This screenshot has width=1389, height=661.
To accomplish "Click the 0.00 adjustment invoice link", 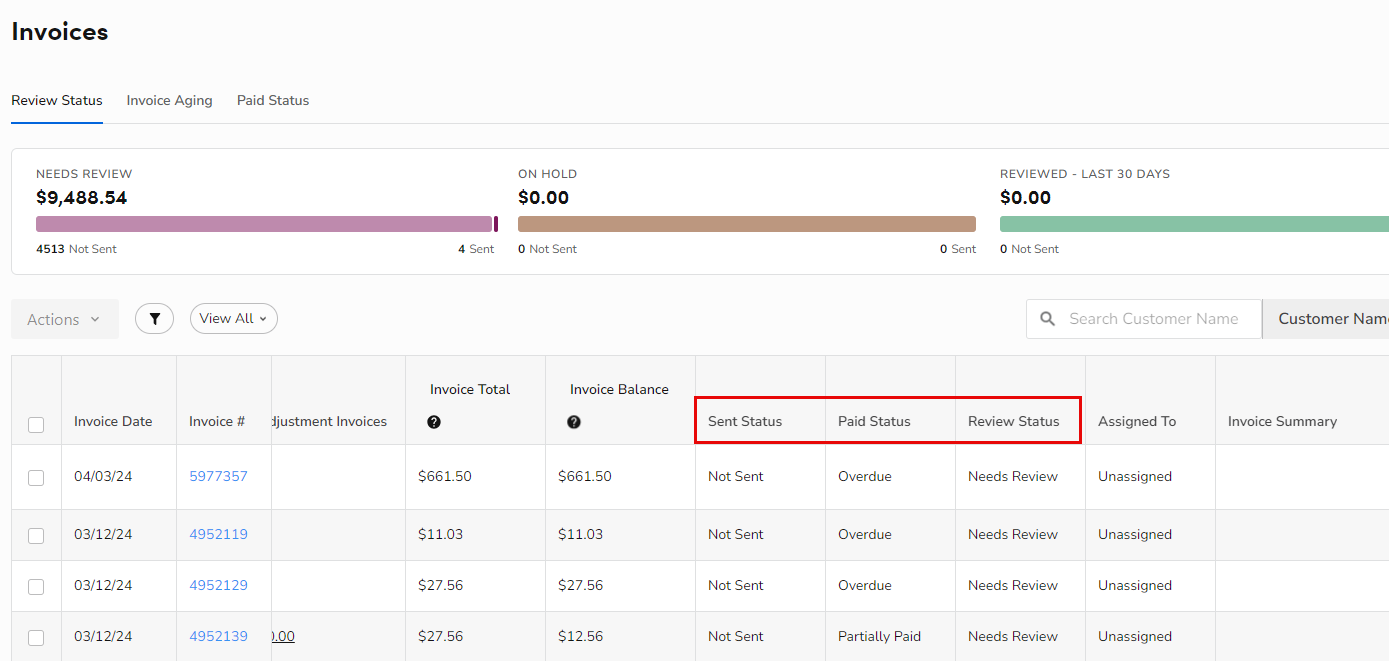I will tap(282, 636).
